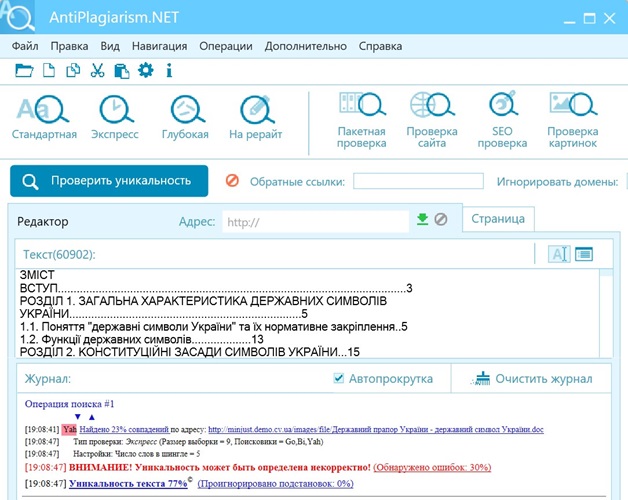Click the 'Тип проверки: Экспресс' log line
628x500 pixels.
[198, 442]
